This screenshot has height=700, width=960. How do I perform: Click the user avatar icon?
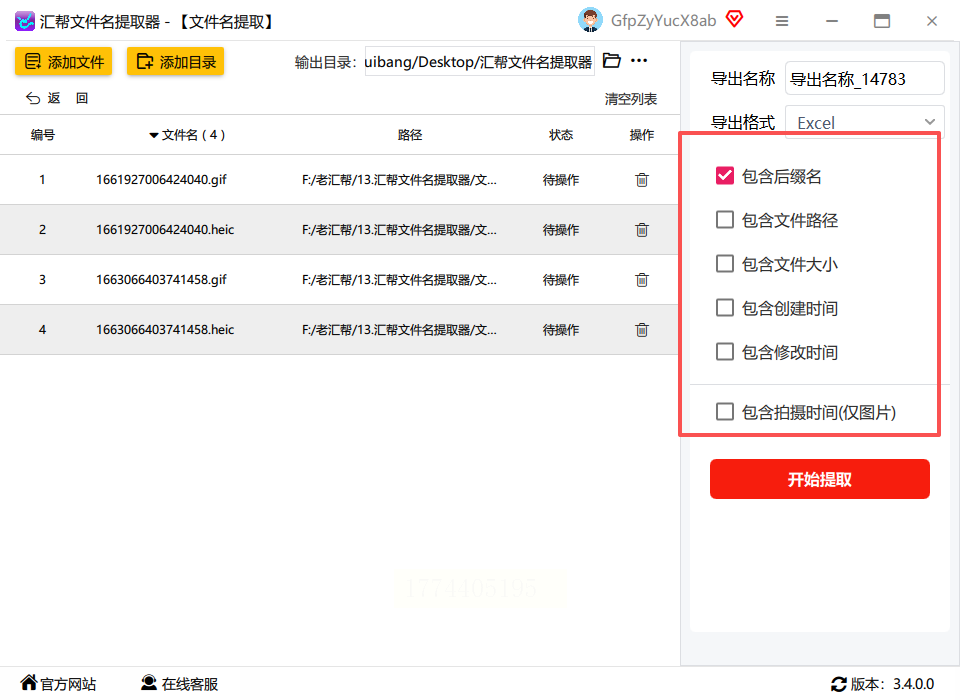pyautogui.click(x=590, y=20)
